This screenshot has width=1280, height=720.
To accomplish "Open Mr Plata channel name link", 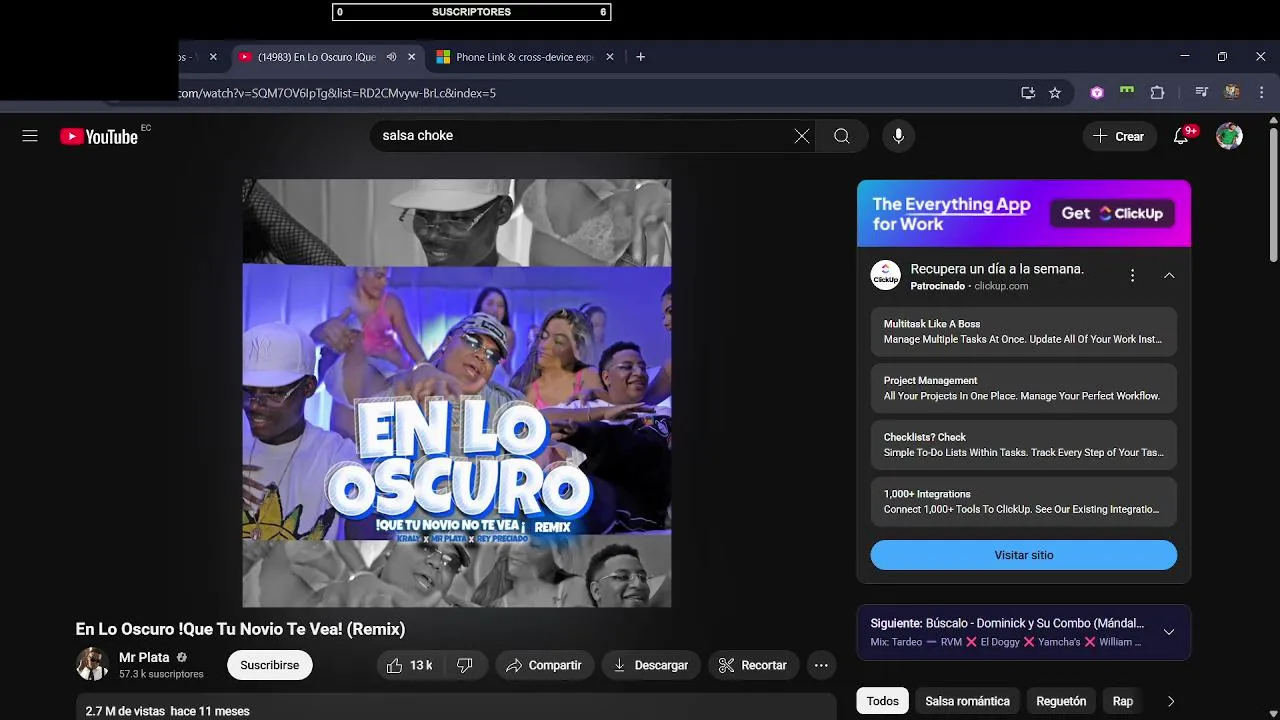I will [x=144, y=657].
